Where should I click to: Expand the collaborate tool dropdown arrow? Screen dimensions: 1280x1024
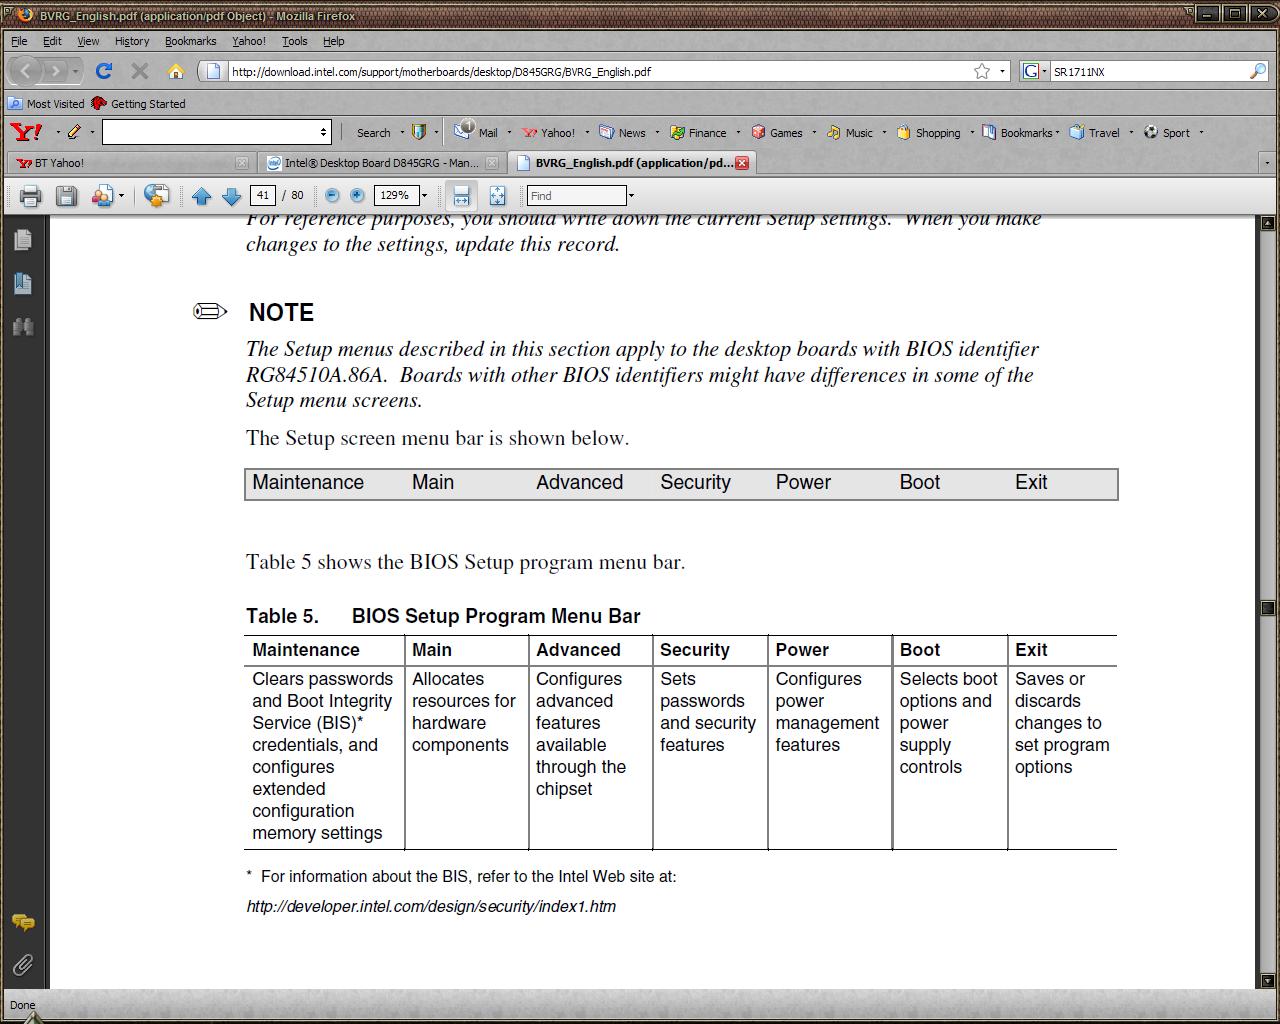pyautogui.click(x=121, y=196)
